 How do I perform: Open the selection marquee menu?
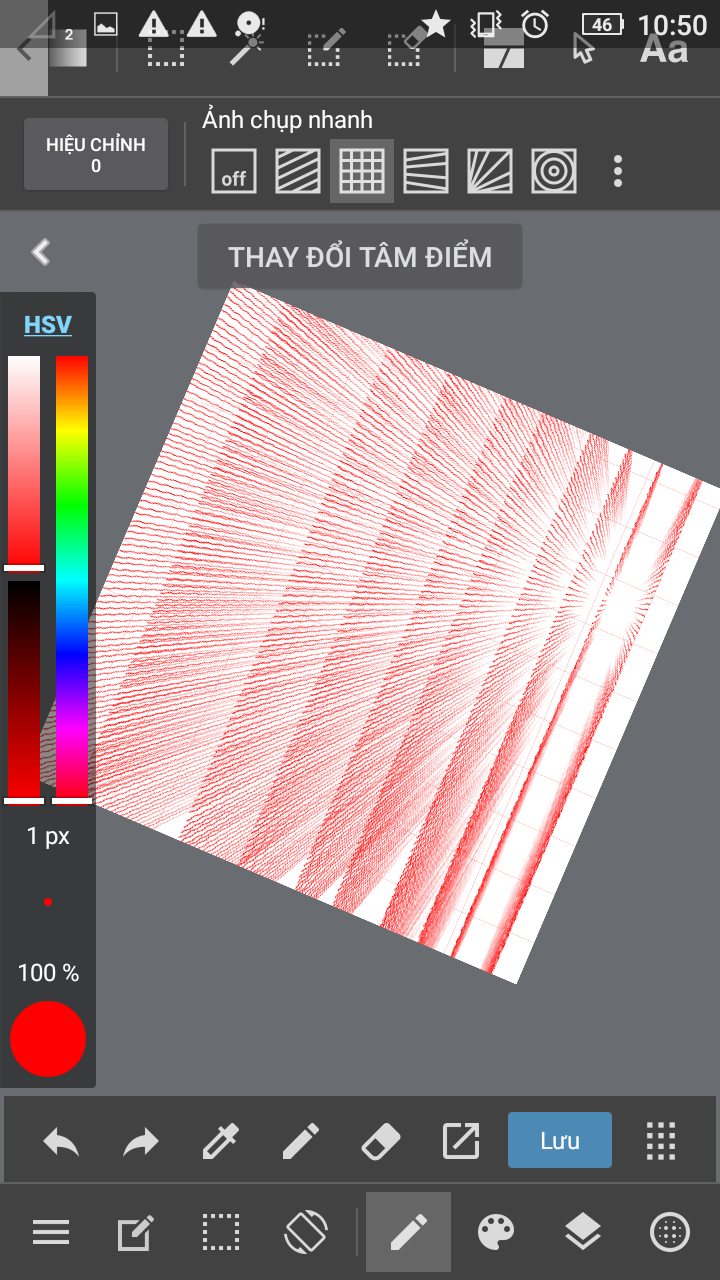point(220,1233)
